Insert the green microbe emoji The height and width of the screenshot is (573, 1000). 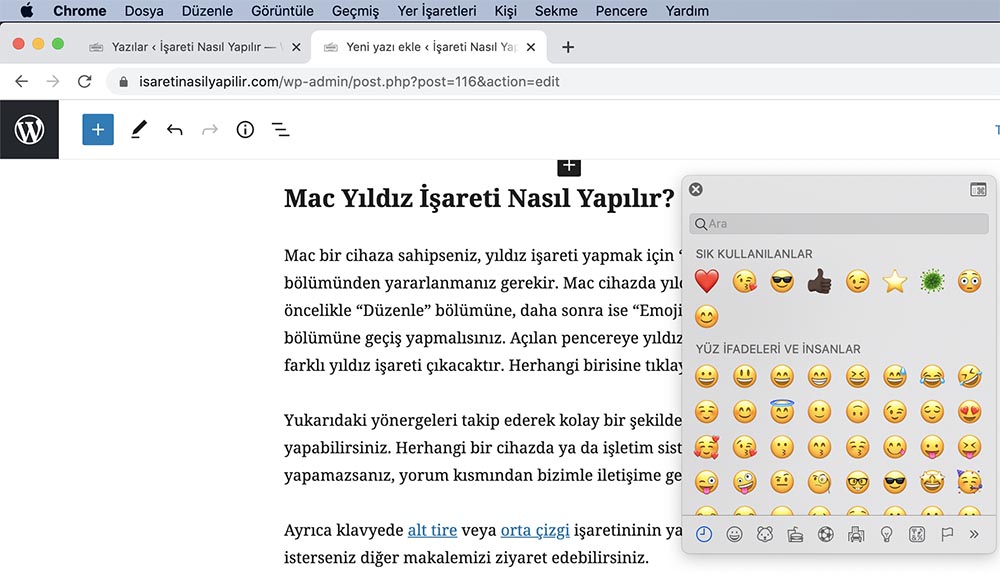point(932,281)
